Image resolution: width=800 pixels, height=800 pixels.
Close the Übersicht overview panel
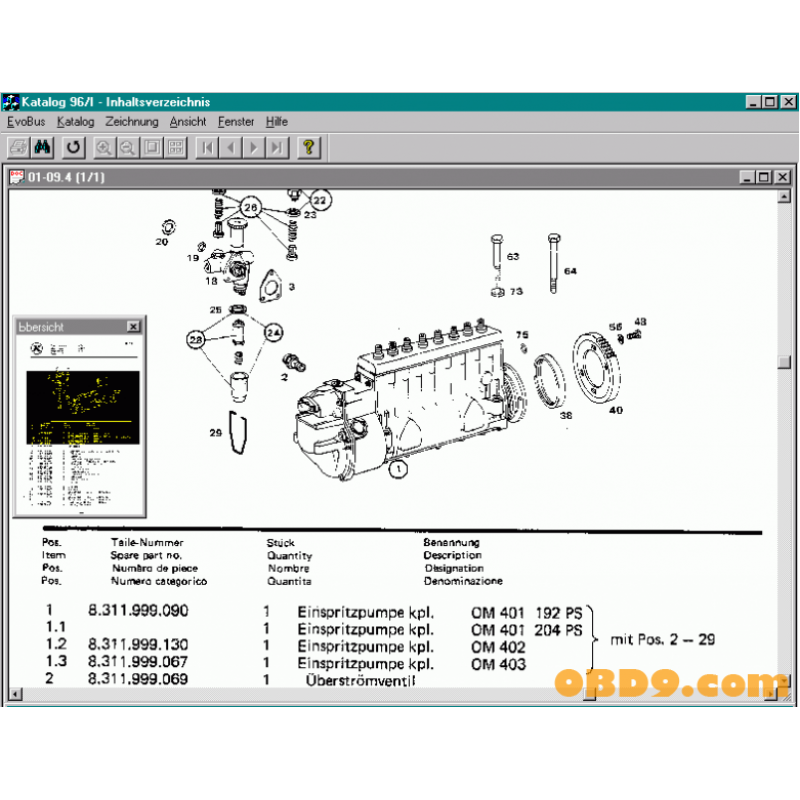(133, 327)
